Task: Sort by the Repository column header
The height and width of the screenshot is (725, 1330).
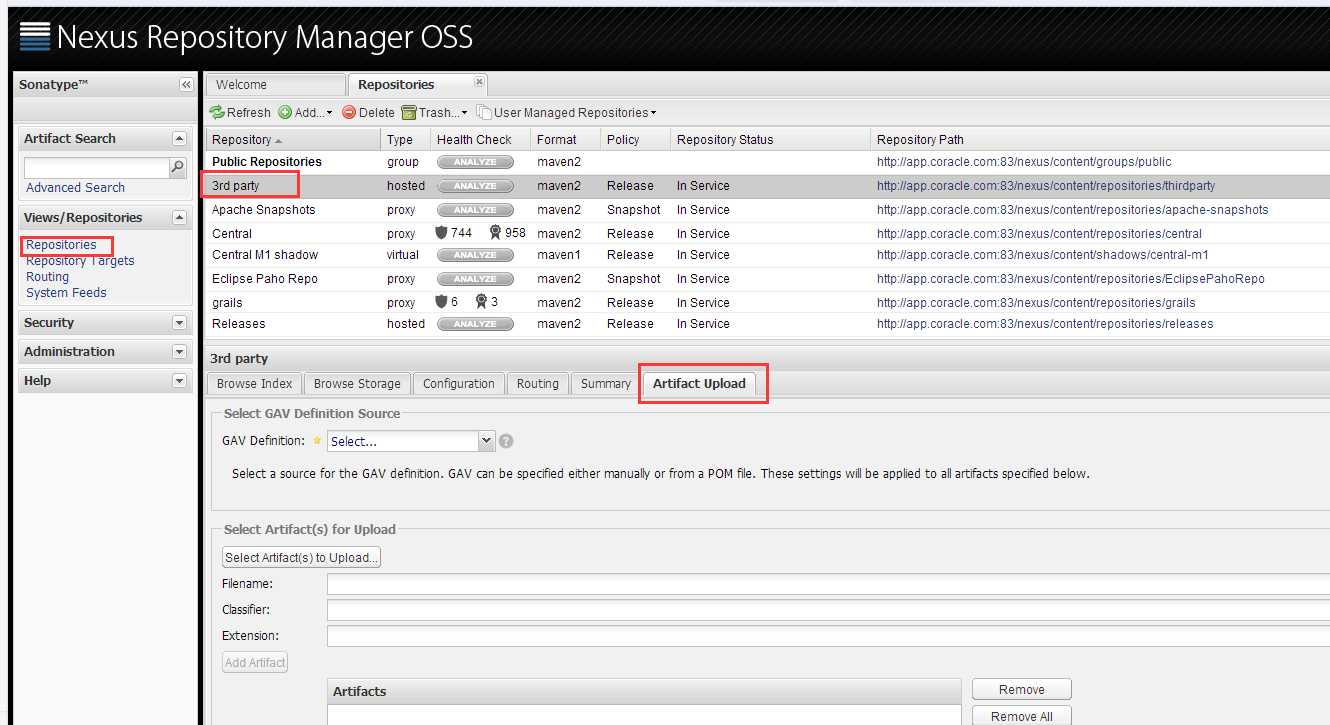Action: click(x=293, y=140)
